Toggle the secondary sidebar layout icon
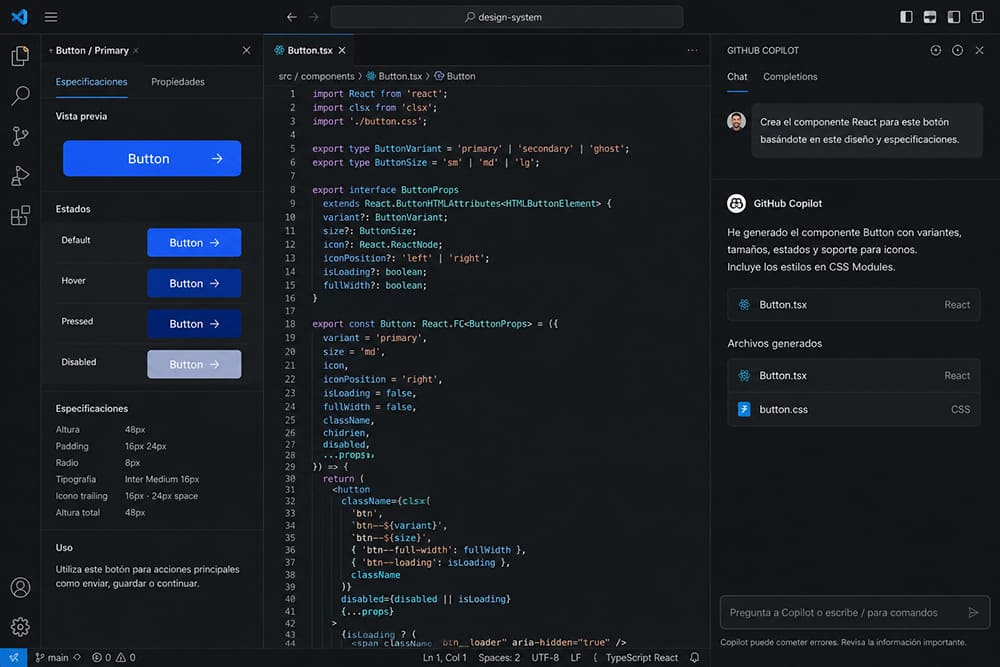 click(x=953, y=17)
